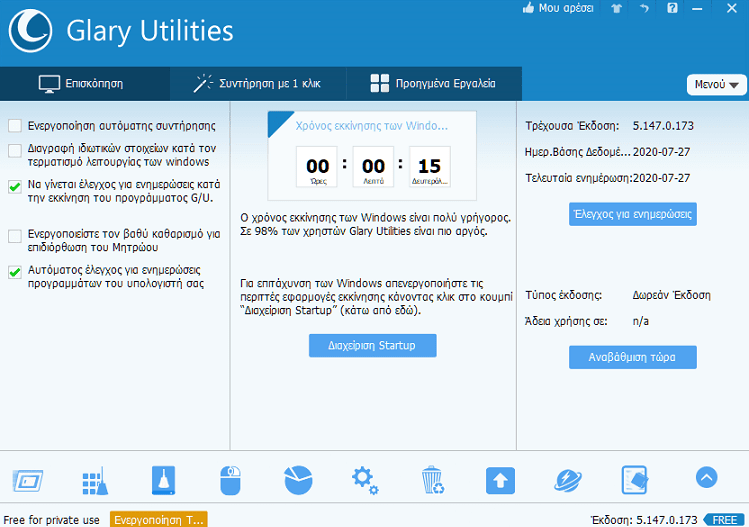Launch the registry cleaner grid-broom icon

coord(95,481)
